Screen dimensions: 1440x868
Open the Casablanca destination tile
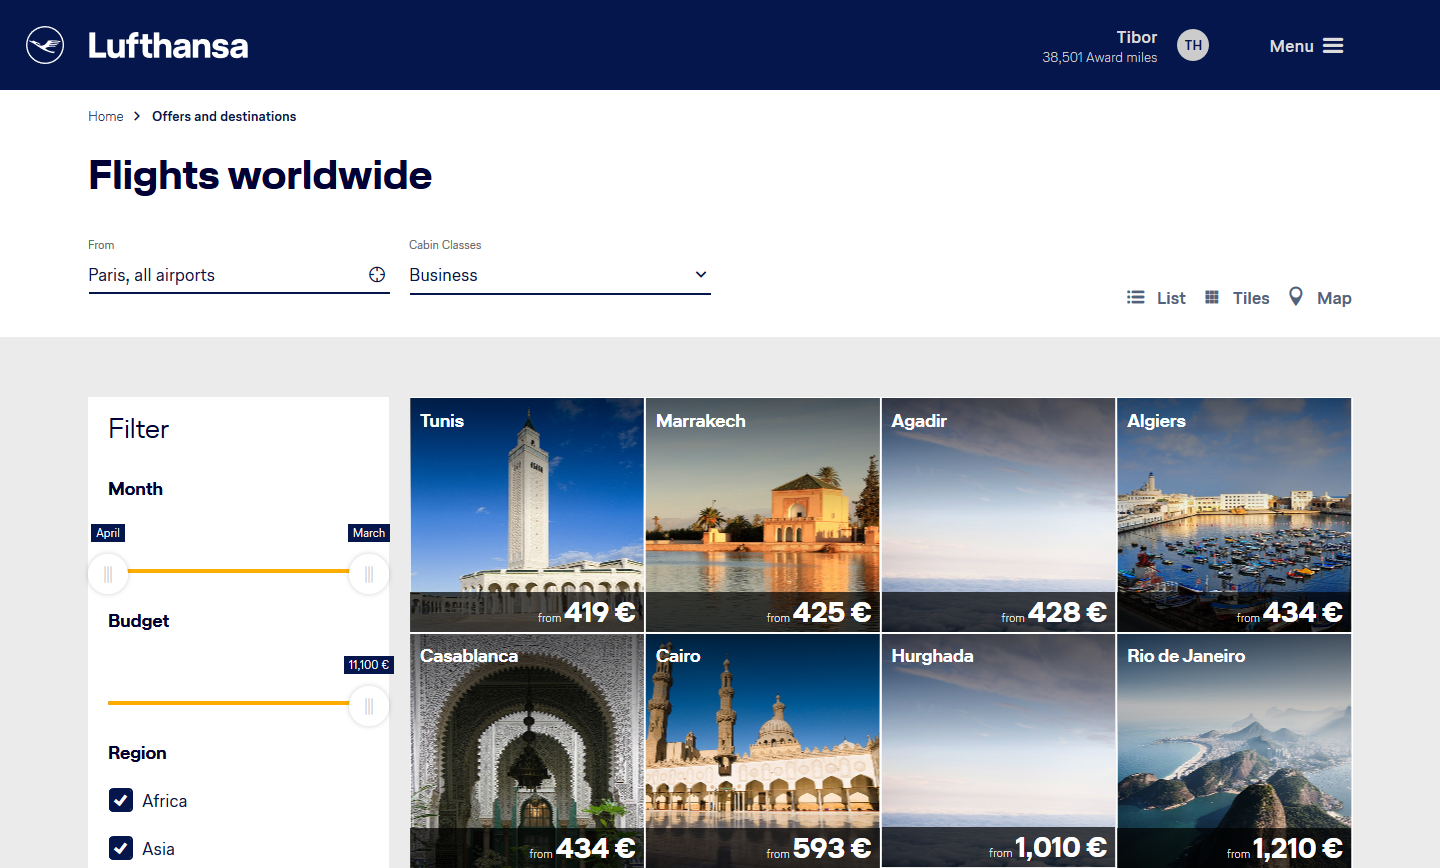(x=527, y=751)
